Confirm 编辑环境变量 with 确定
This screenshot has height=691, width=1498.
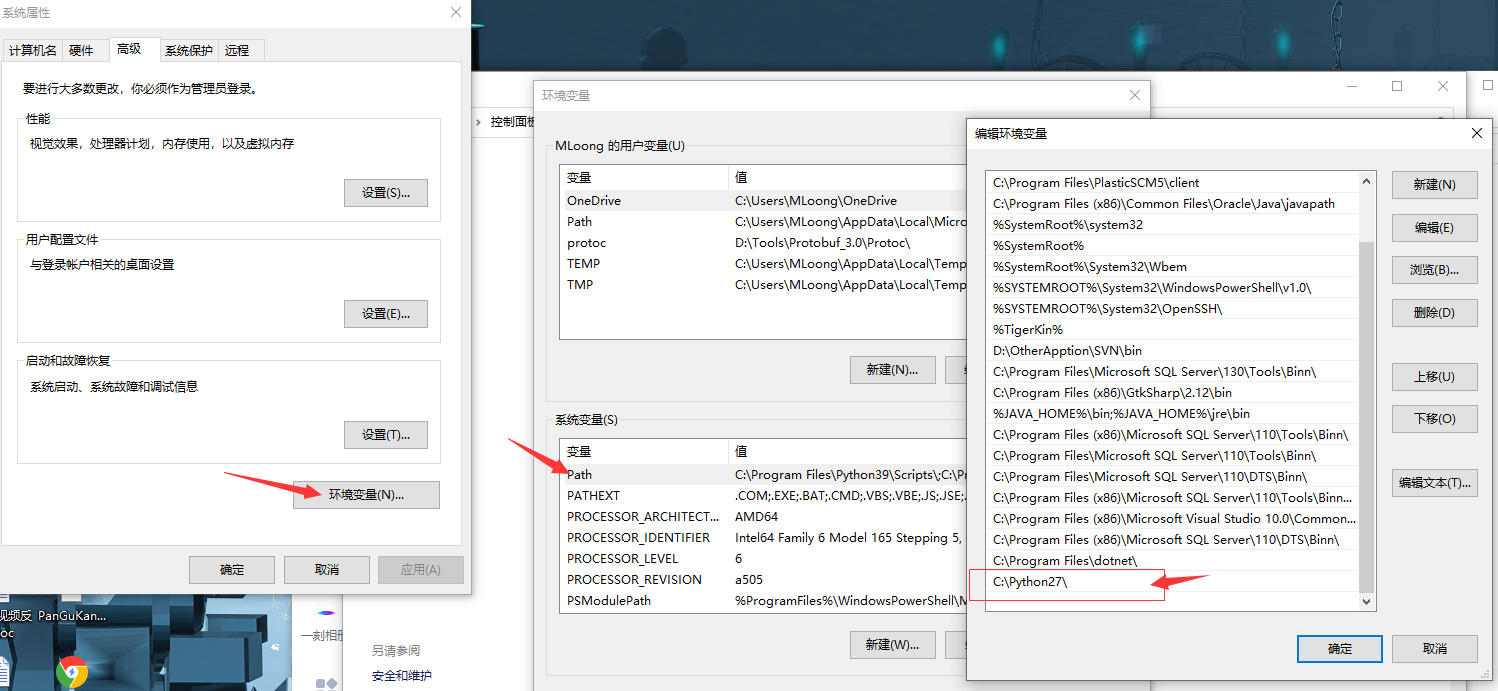point(1340,648)
